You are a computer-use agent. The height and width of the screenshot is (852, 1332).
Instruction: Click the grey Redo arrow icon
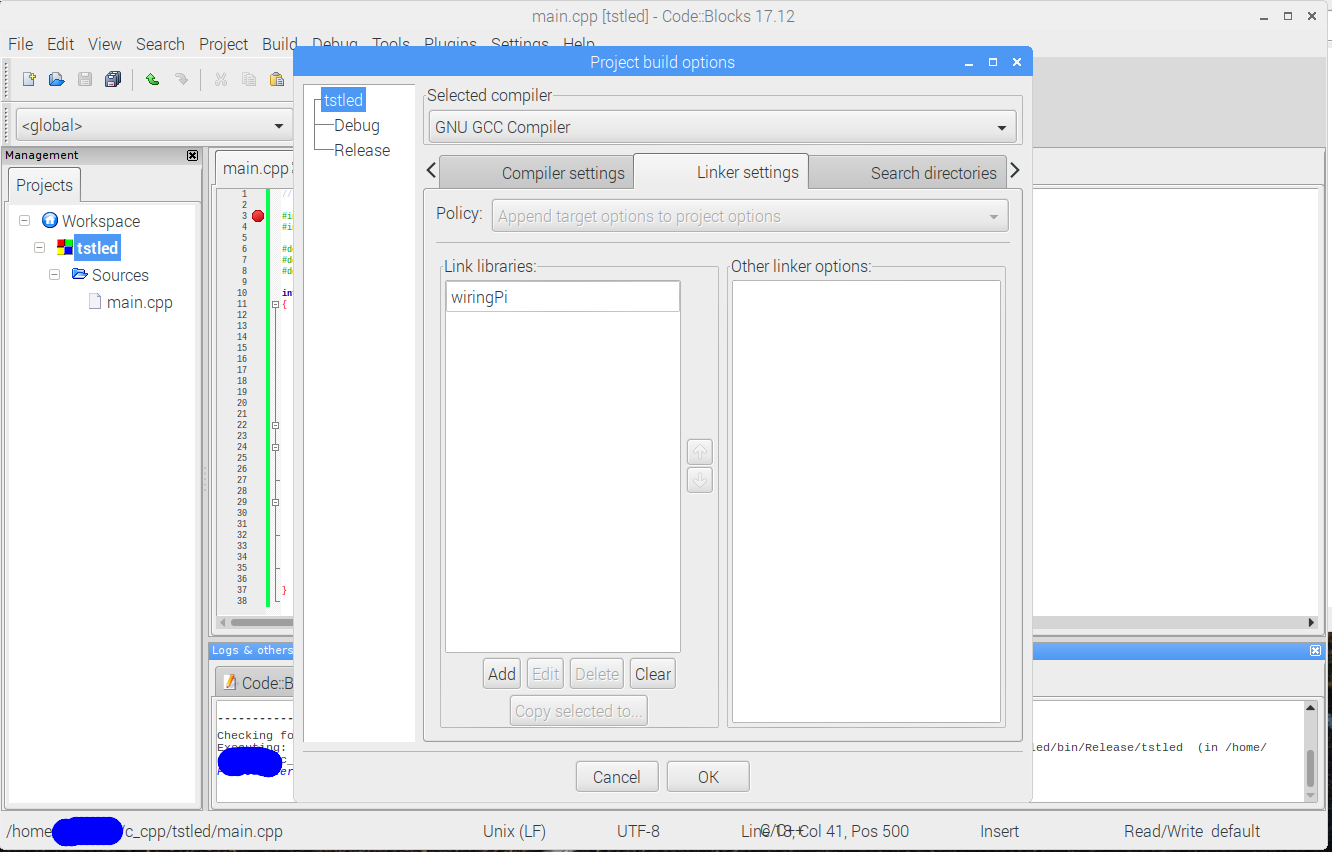[x=181, y=79]
